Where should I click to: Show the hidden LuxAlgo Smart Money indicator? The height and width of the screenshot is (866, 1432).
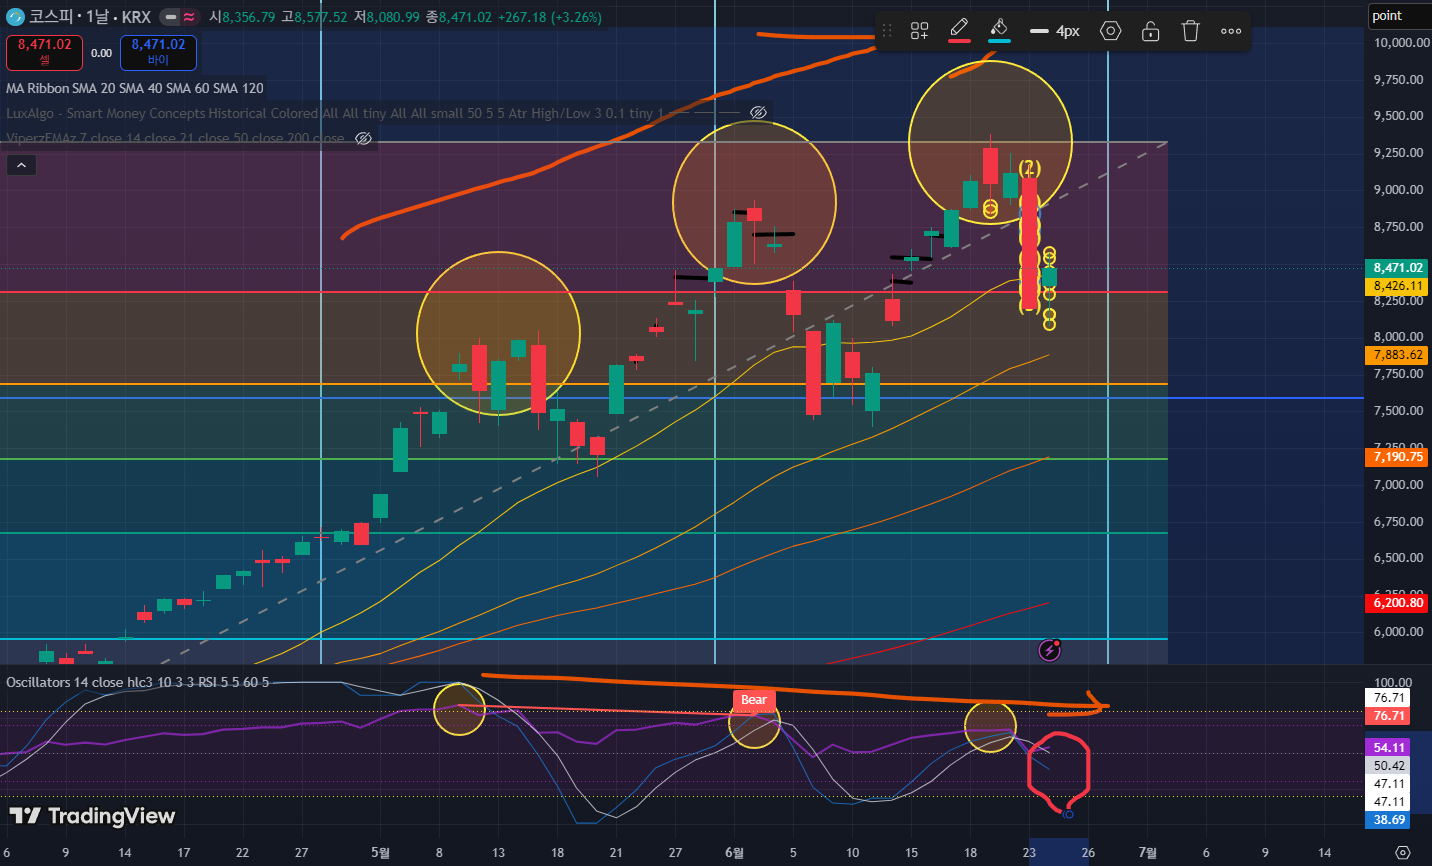(758, 113)
